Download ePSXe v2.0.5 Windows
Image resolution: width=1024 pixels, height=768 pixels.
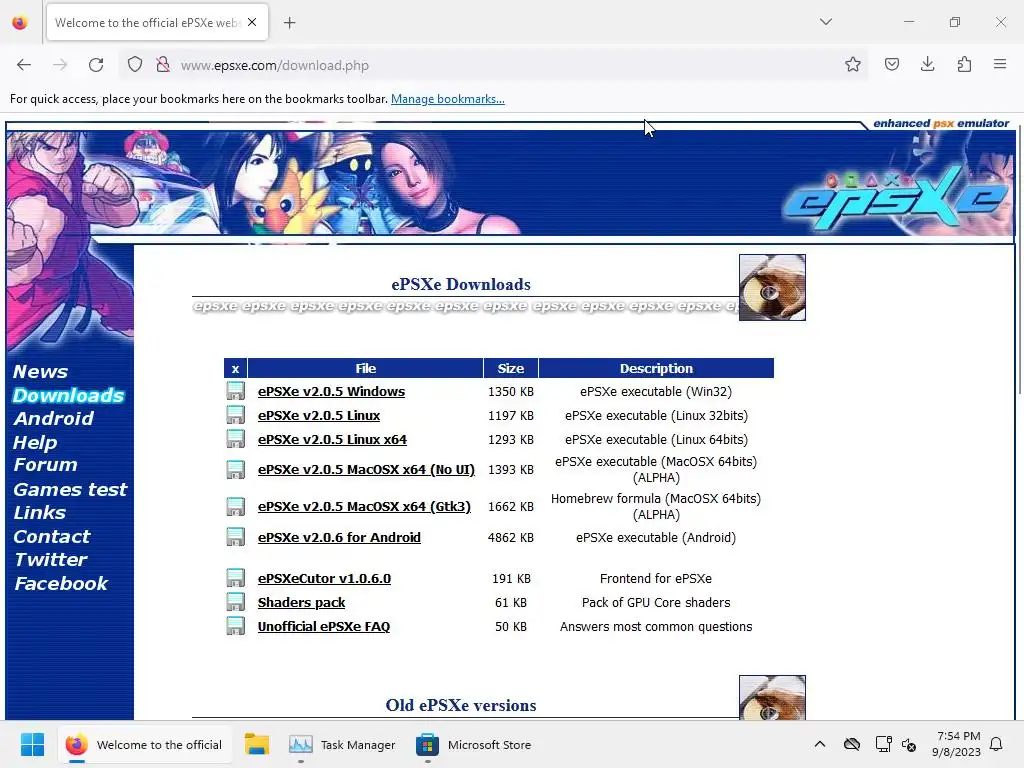[x=331, y=391]
